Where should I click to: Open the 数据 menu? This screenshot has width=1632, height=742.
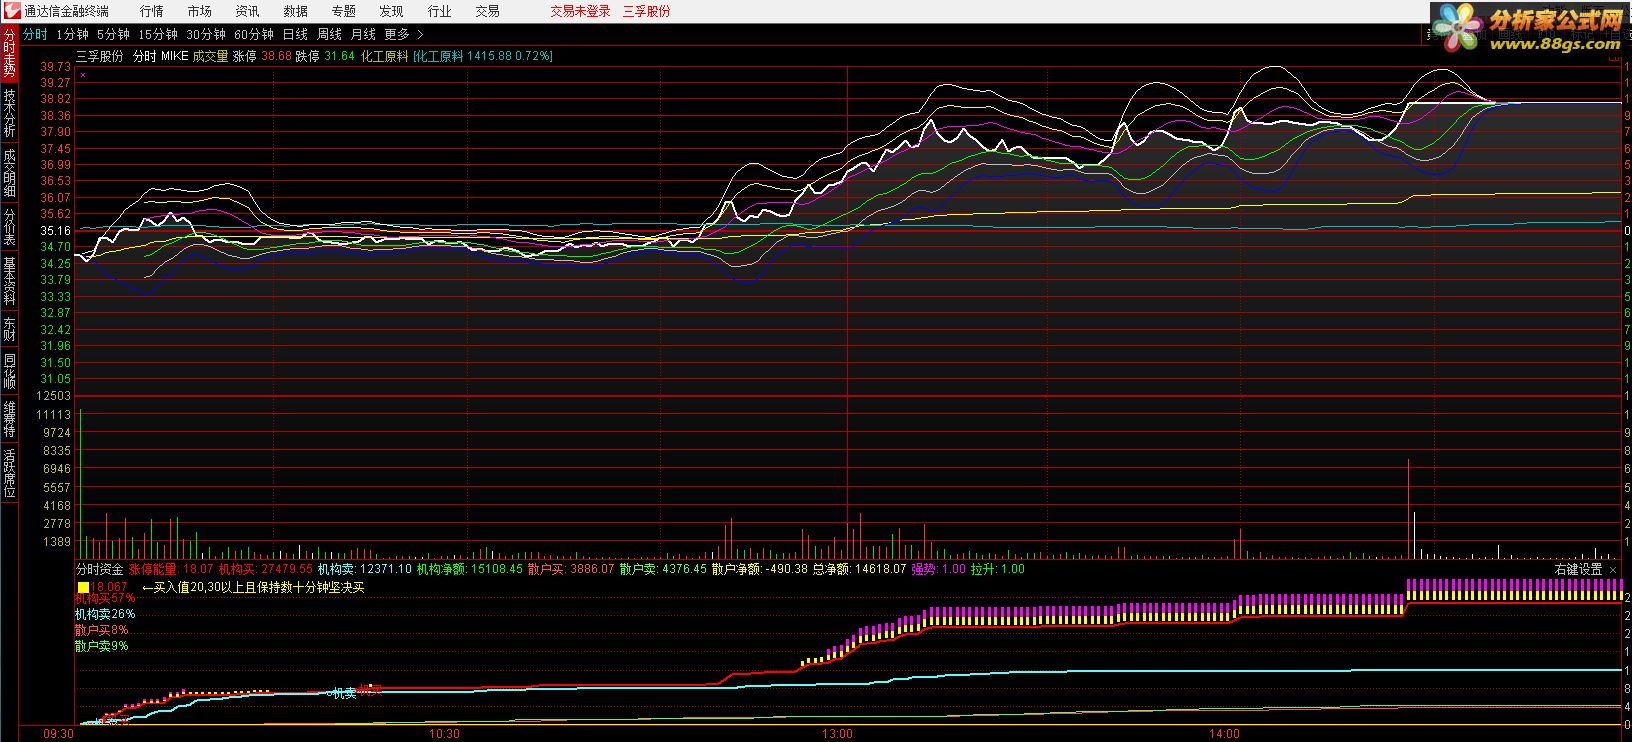pyautogui.click(x=295, y=11)
